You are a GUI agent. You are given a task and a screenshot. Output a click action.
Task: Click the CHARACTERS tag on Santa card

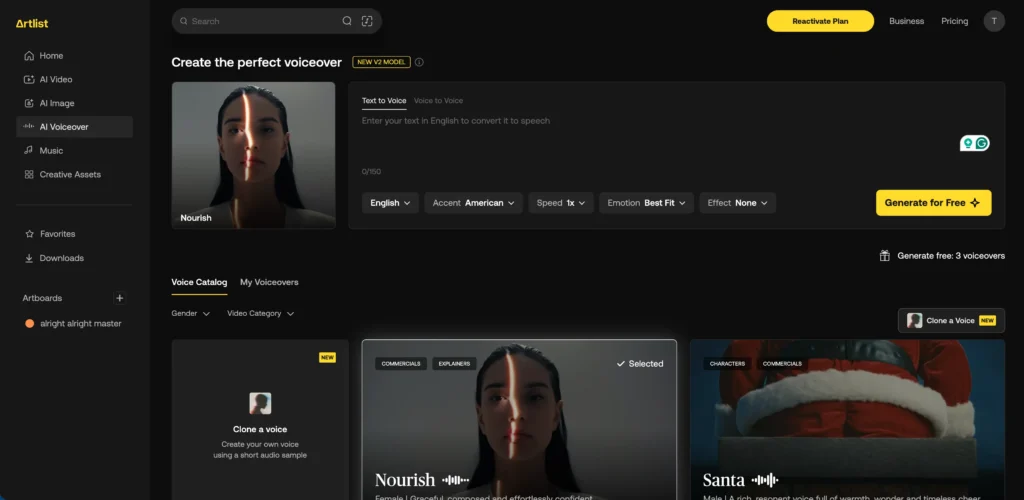(x=728, y=364)
